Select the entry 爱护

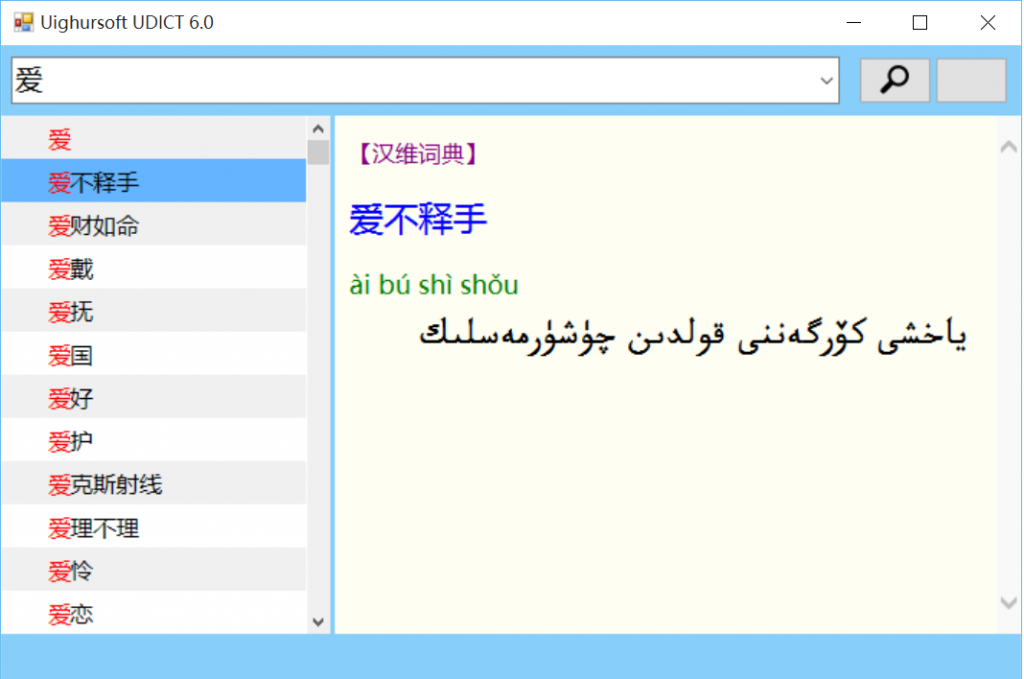click(154, 441)
